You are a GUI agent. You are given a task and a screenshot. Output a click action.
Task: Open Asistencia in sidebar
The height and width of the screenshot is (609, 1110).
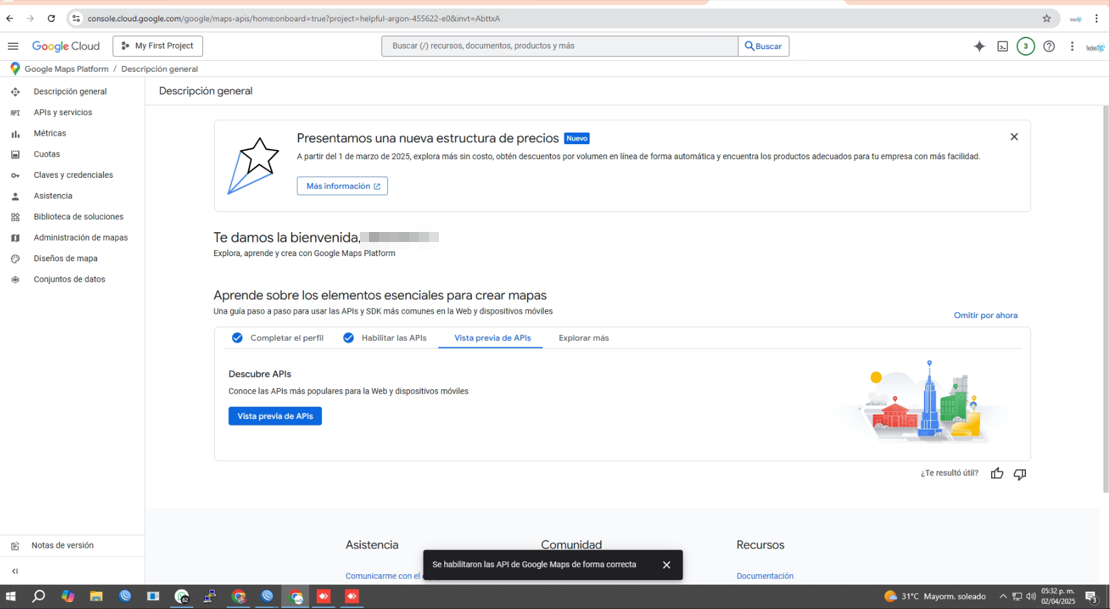52,196
